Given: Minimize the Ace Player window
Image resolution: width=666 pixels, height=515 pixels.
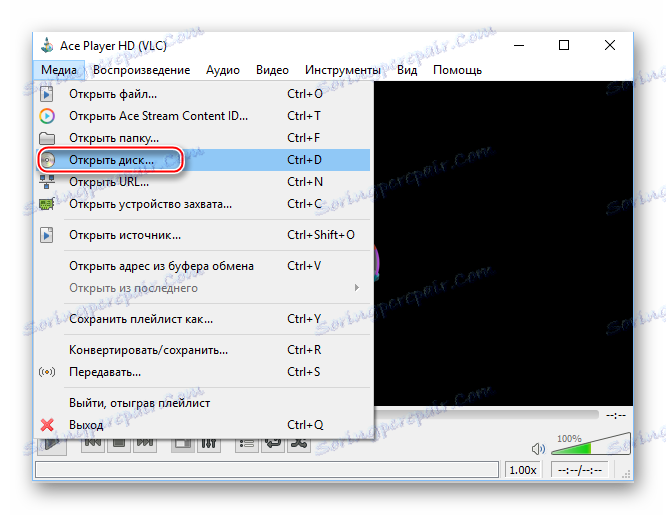Looking at the screenshot, I should 519,45.
